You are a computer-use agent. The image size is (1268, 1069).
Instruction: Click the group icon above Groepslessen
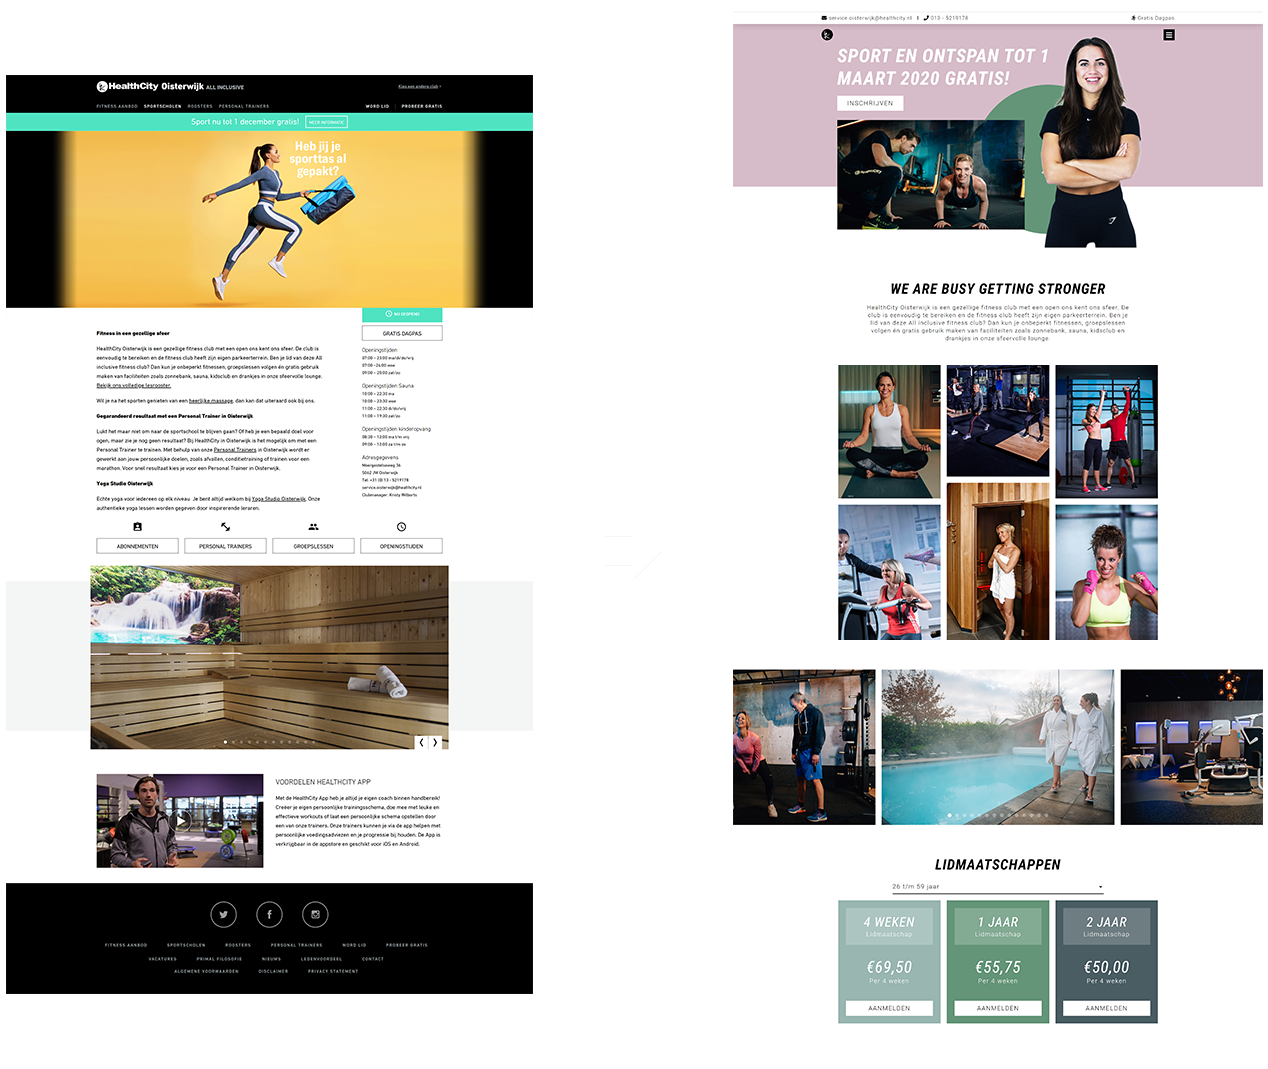point(313,527)
